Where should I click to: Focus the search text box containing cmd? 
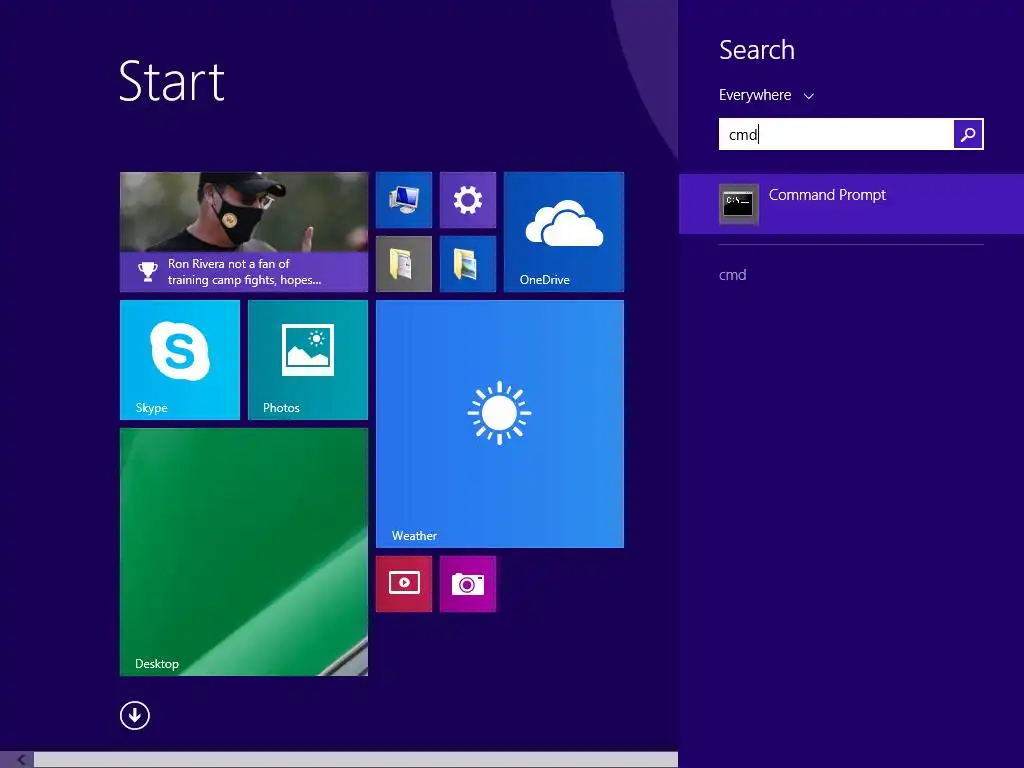[x=836, y=135]
